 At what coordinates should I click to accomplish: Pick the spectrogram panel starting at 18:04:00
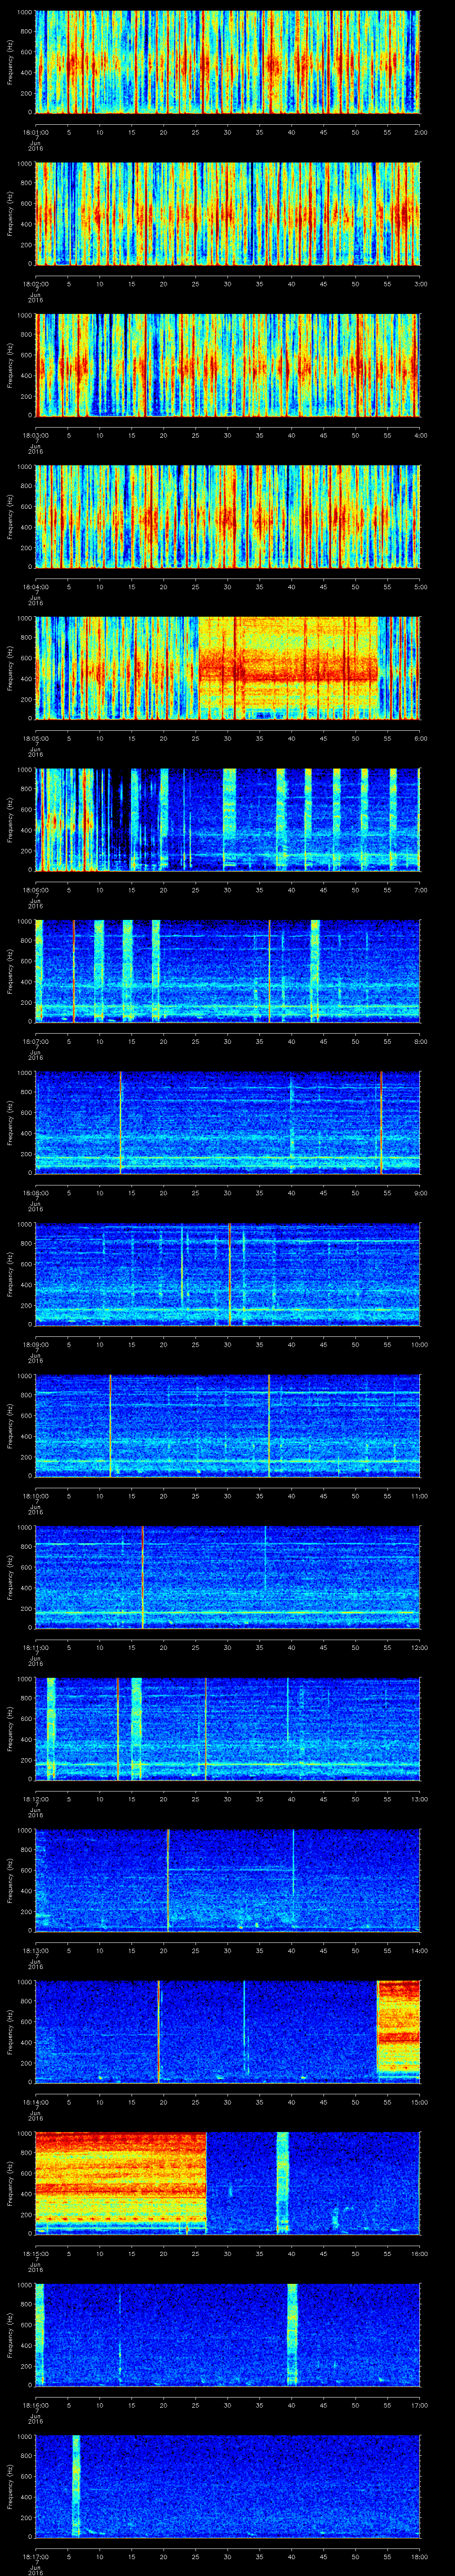point(227,516)
